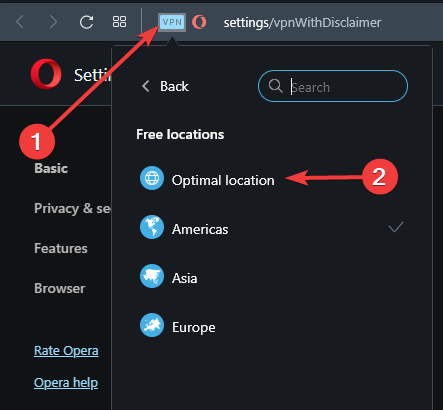443x410 pixels.
Task: Open the Rate Opera link
Action: click(x=66, y=351)
